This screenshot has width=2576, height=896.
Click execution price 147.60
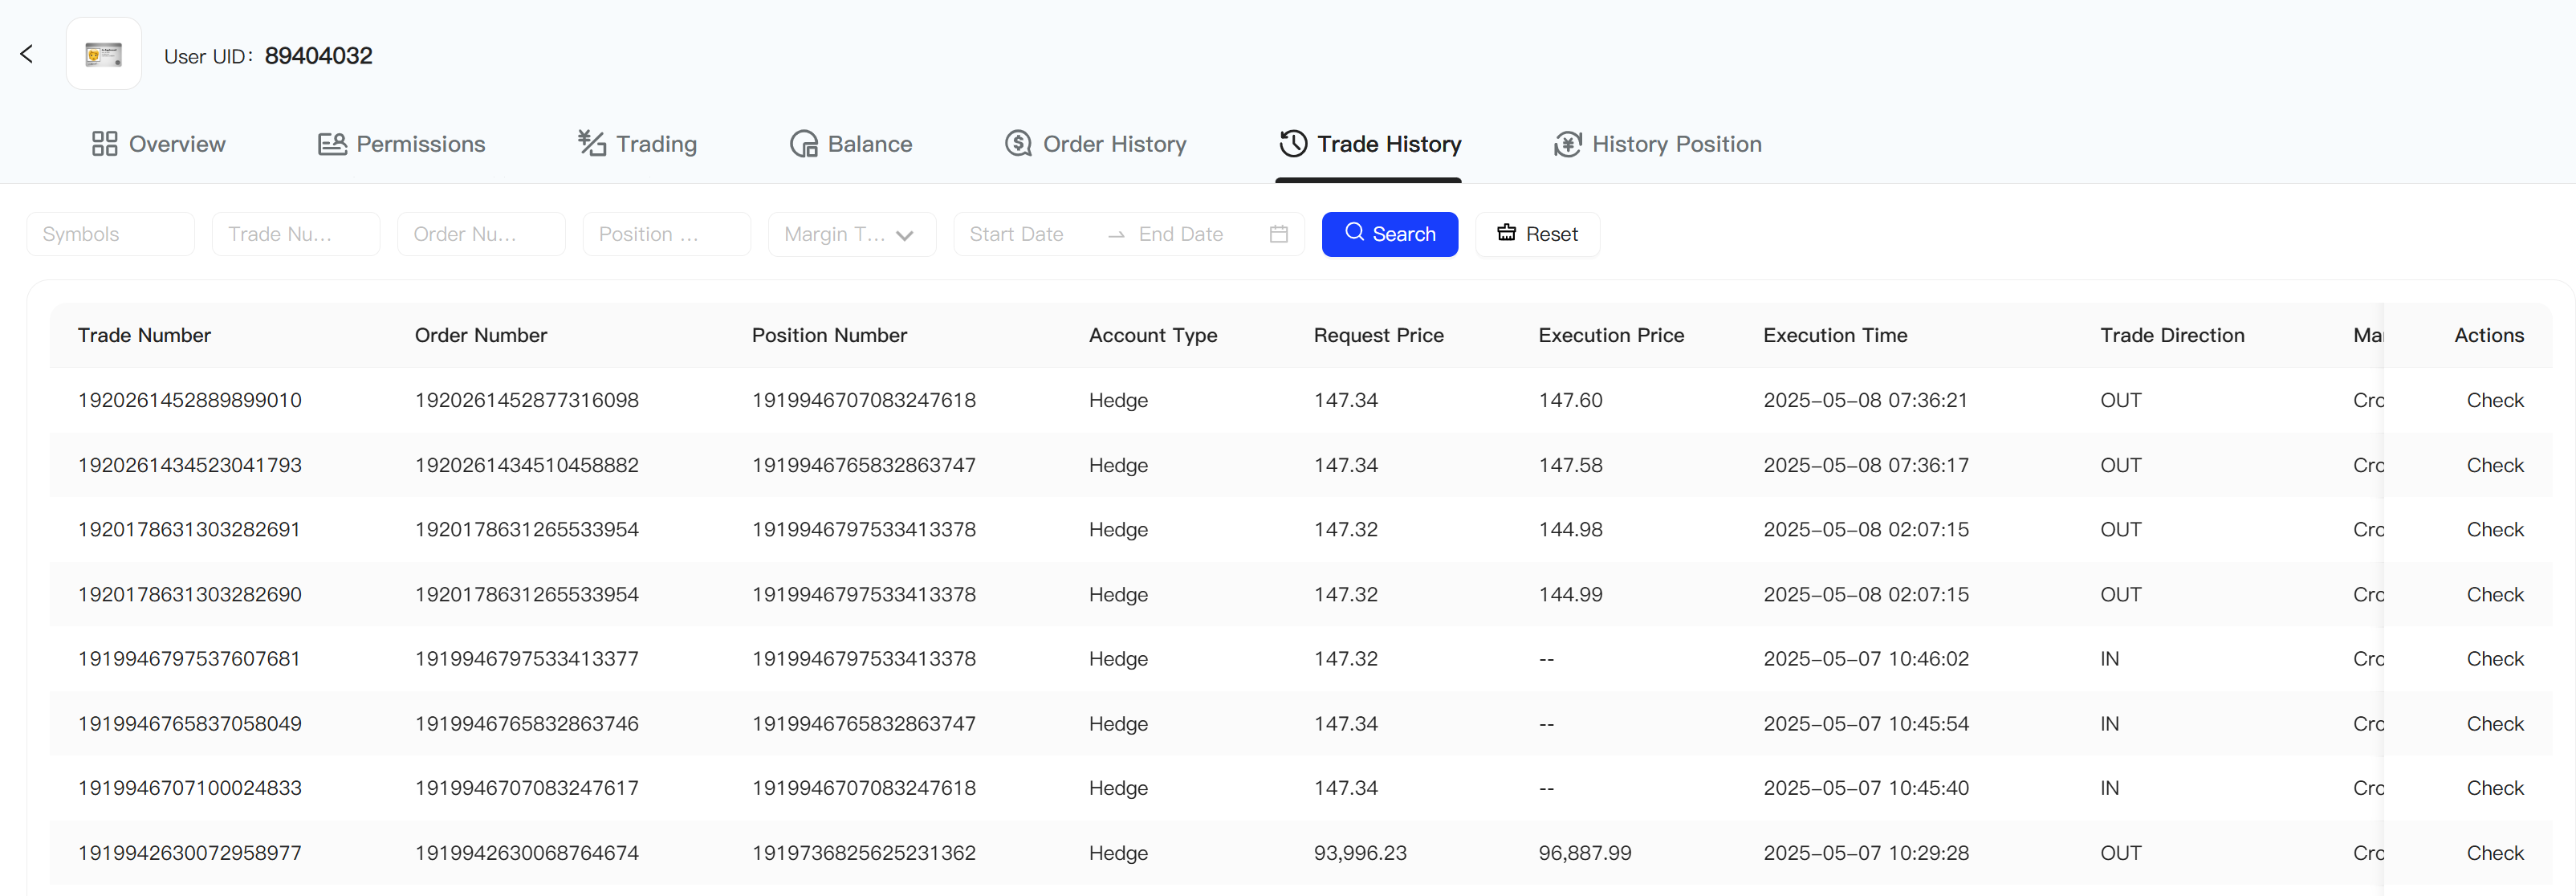click(1570, 400)
